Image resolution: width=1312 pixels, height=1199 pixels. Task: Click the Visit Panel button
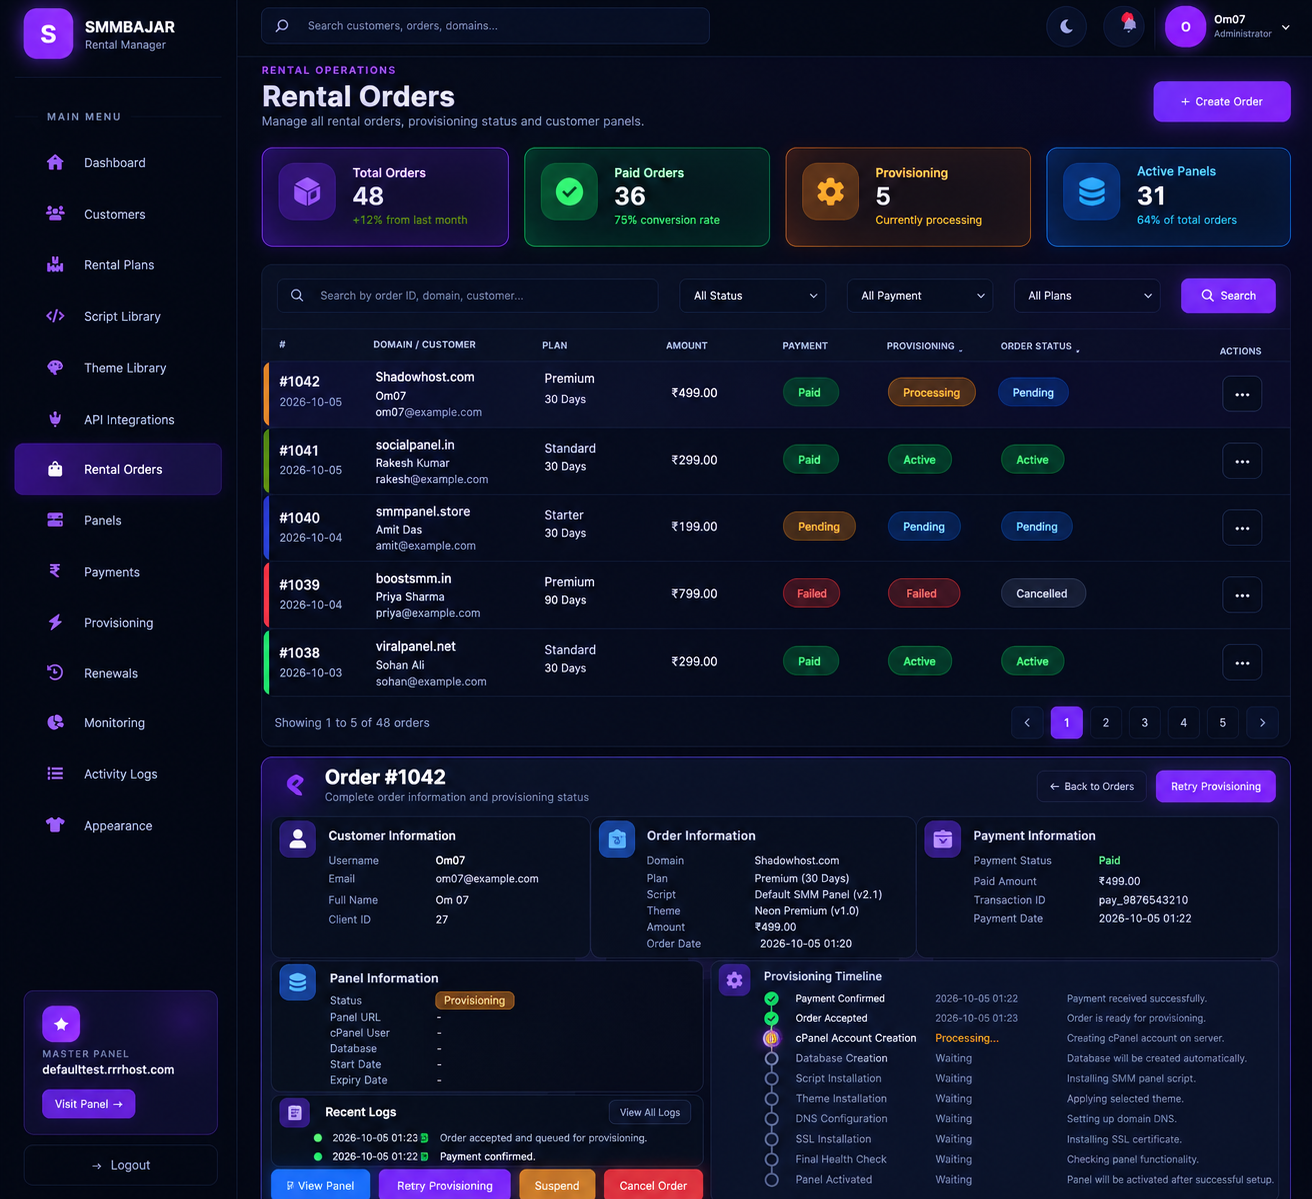click(88, 1104)
